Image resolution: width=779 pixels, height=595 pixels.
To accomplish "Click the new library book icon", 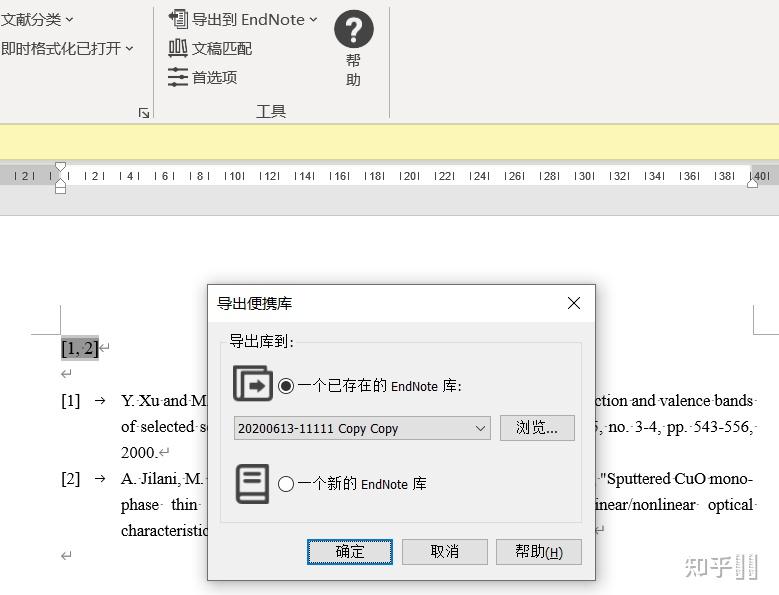I will point(252,484).
